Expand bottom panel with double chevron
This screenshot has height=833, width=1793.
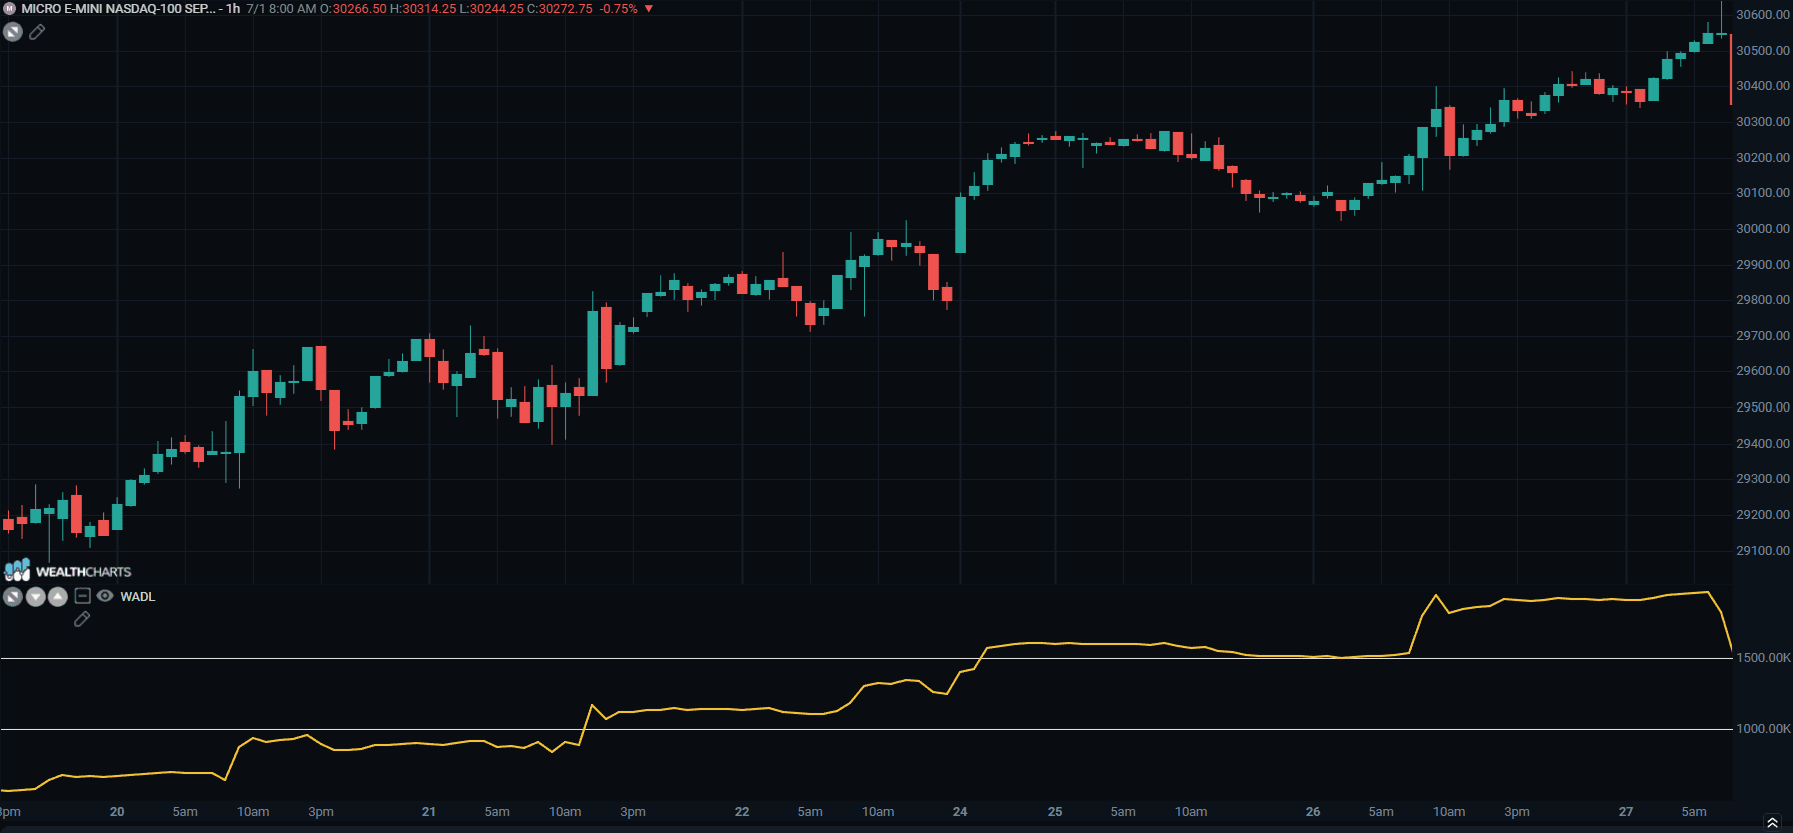pyautogui.click(x=1772, y=822)
